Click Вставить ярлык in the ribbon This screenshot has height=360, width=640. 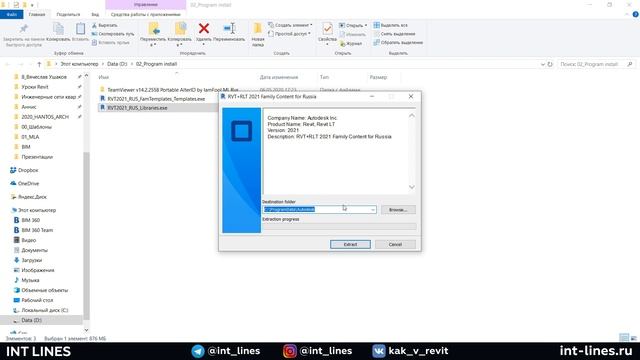pyautogui.click(x=110, y=42)
